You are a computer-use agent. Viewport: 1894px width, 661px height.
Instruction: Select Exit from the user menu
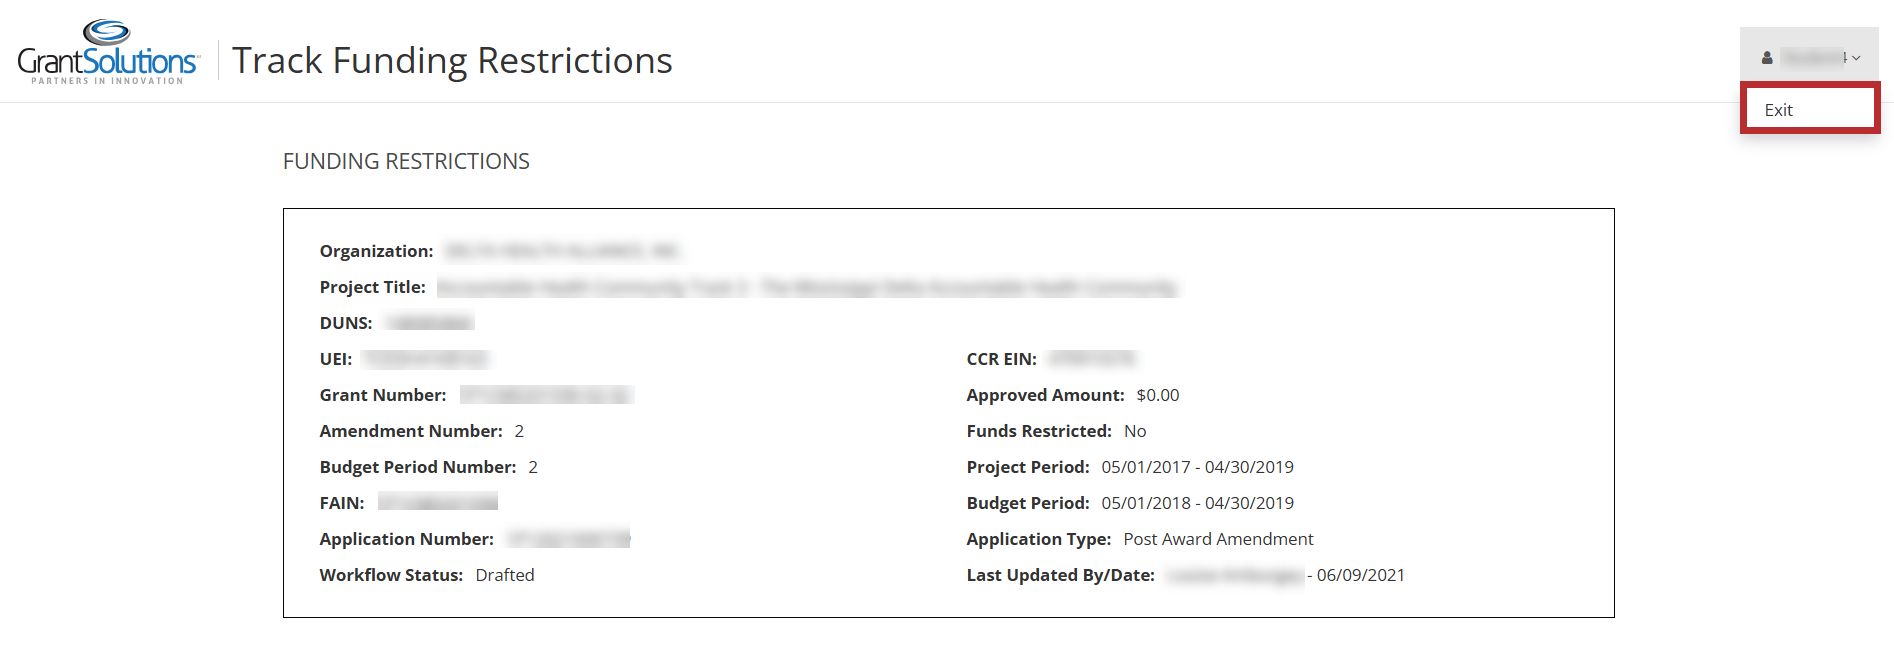coord(1779,110)
